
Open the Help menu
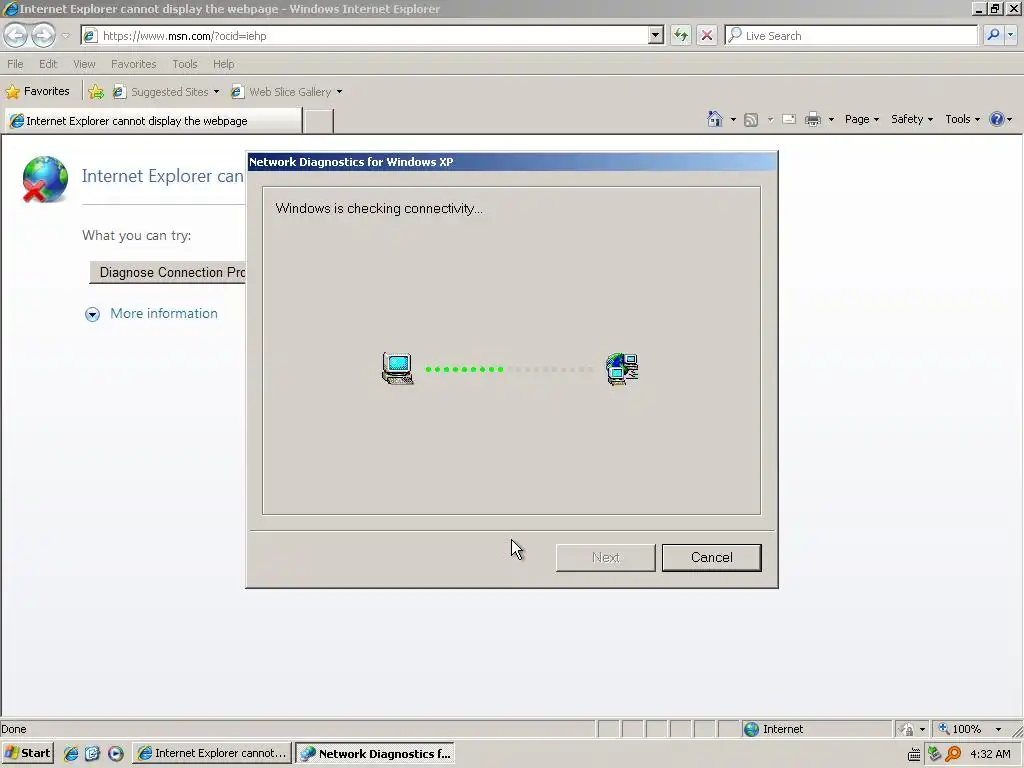pos(223,64)
